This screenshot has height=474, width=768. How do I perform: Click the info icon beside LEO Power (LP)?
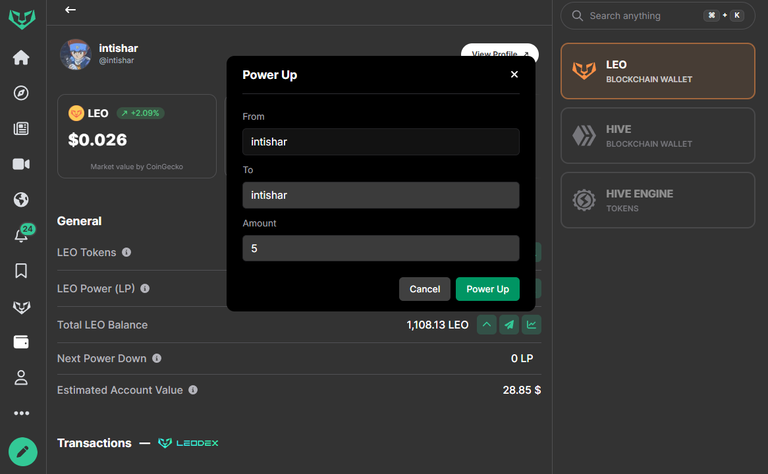(x=145, y=288)
